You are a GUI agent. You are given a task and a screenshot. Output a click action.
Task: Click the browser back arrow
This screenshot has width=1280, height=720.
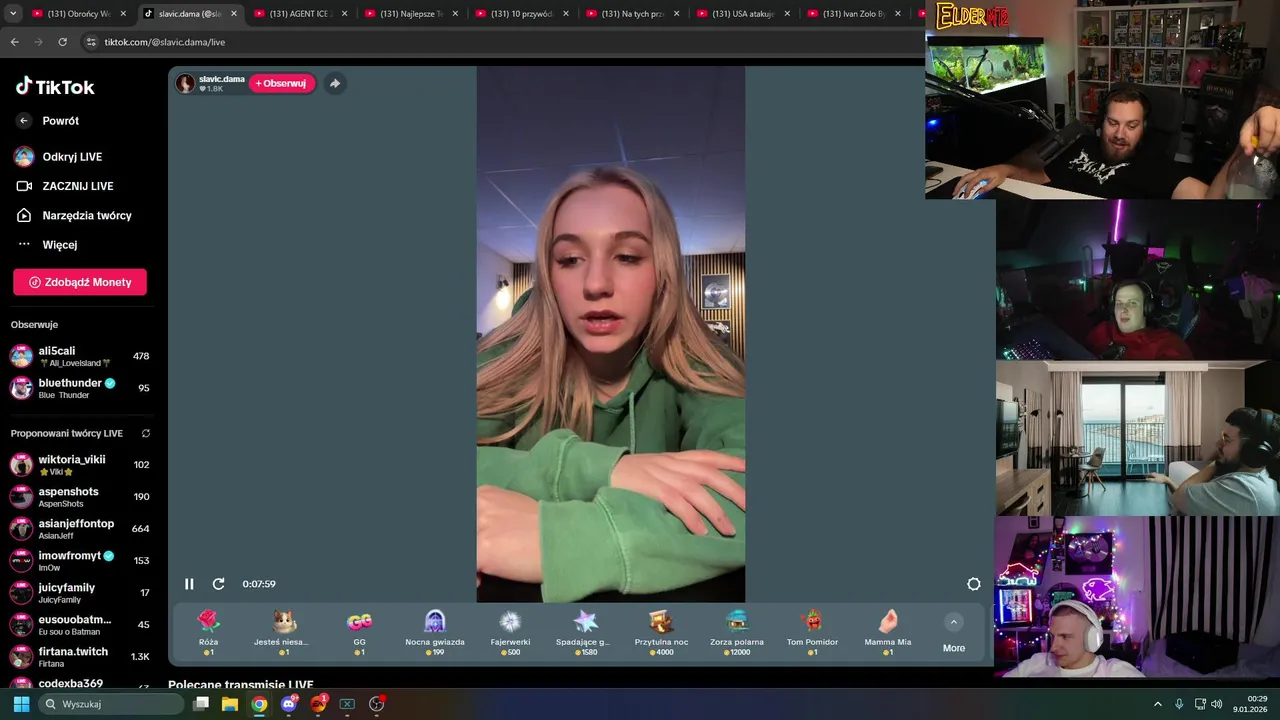pos(14,42)
